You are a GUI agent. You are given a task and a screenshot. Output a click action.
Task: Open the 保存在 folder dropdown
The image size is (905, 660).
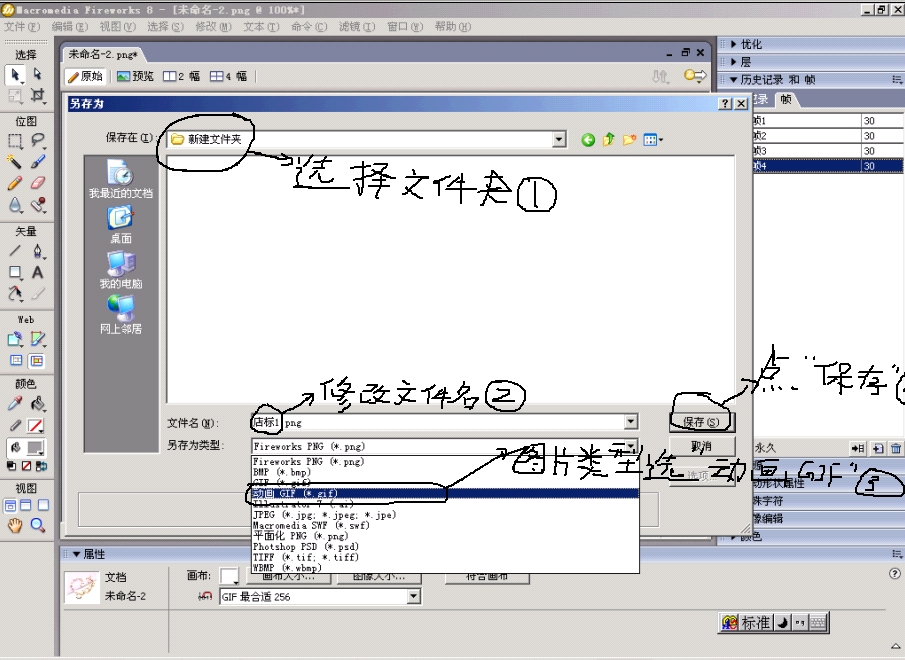click(x=559, y=140)
